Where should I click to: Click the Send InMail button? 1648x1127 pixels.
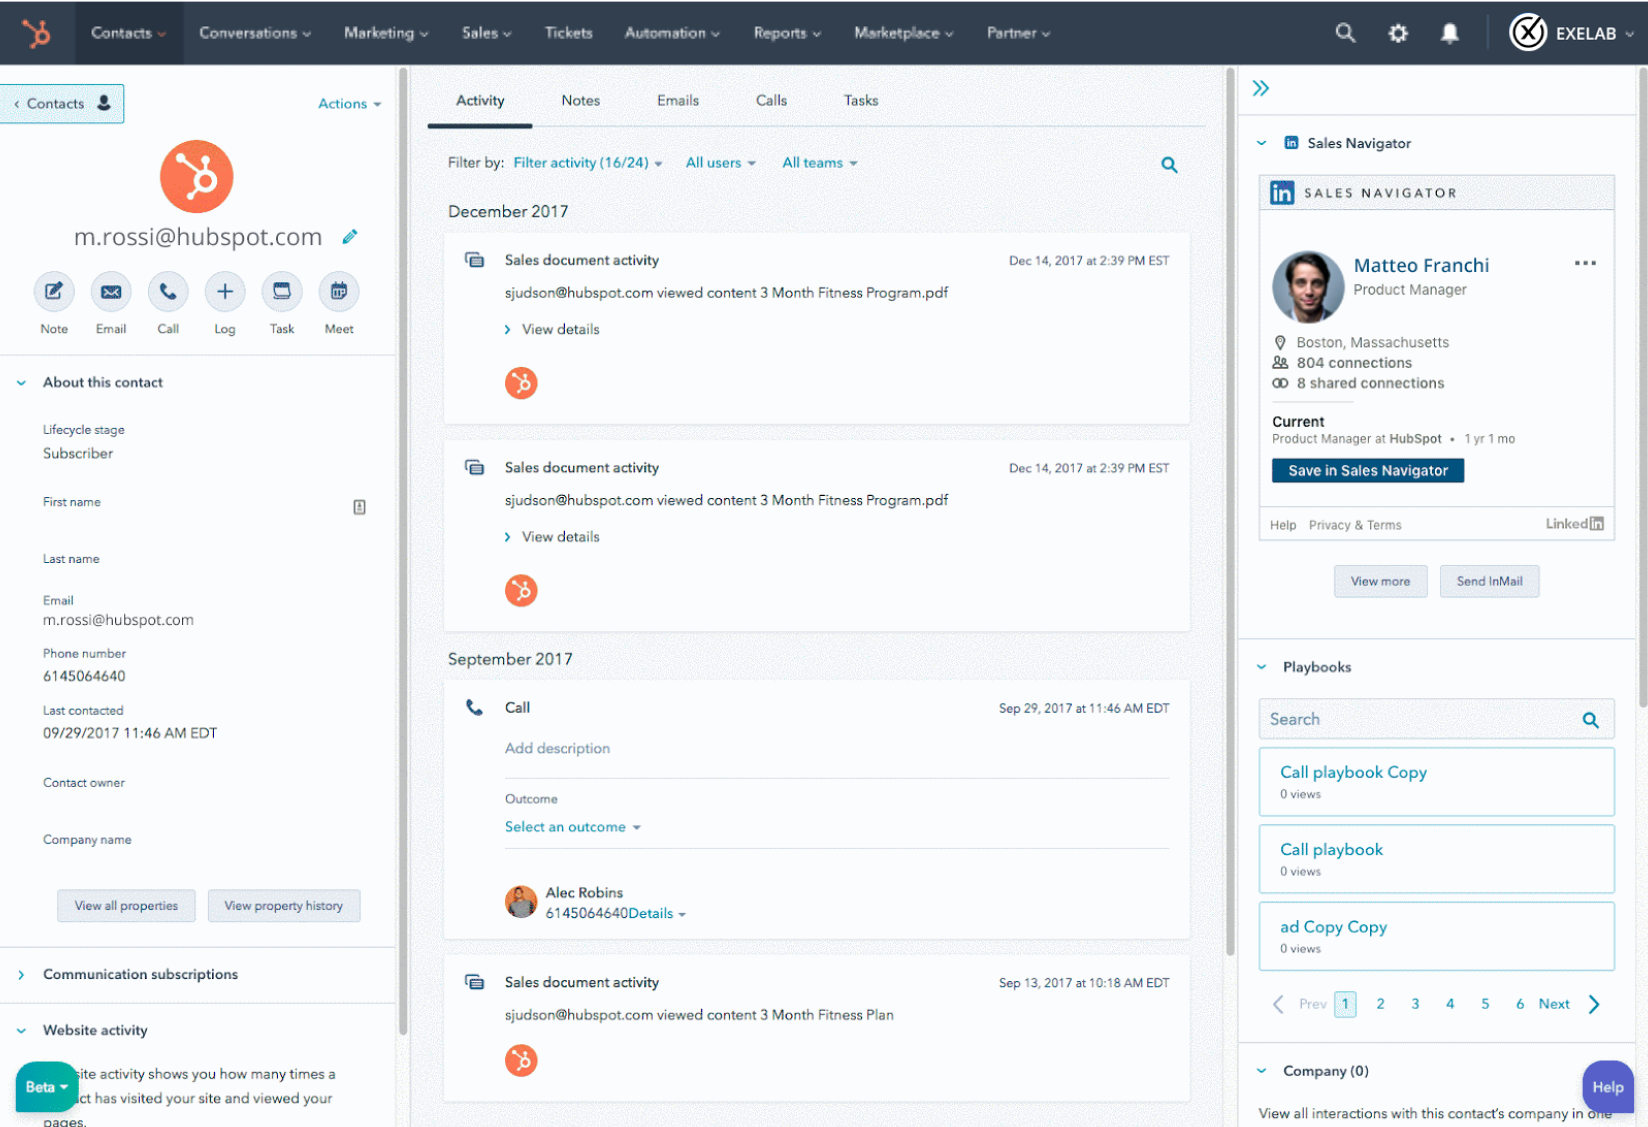(x=1489, y=581)
